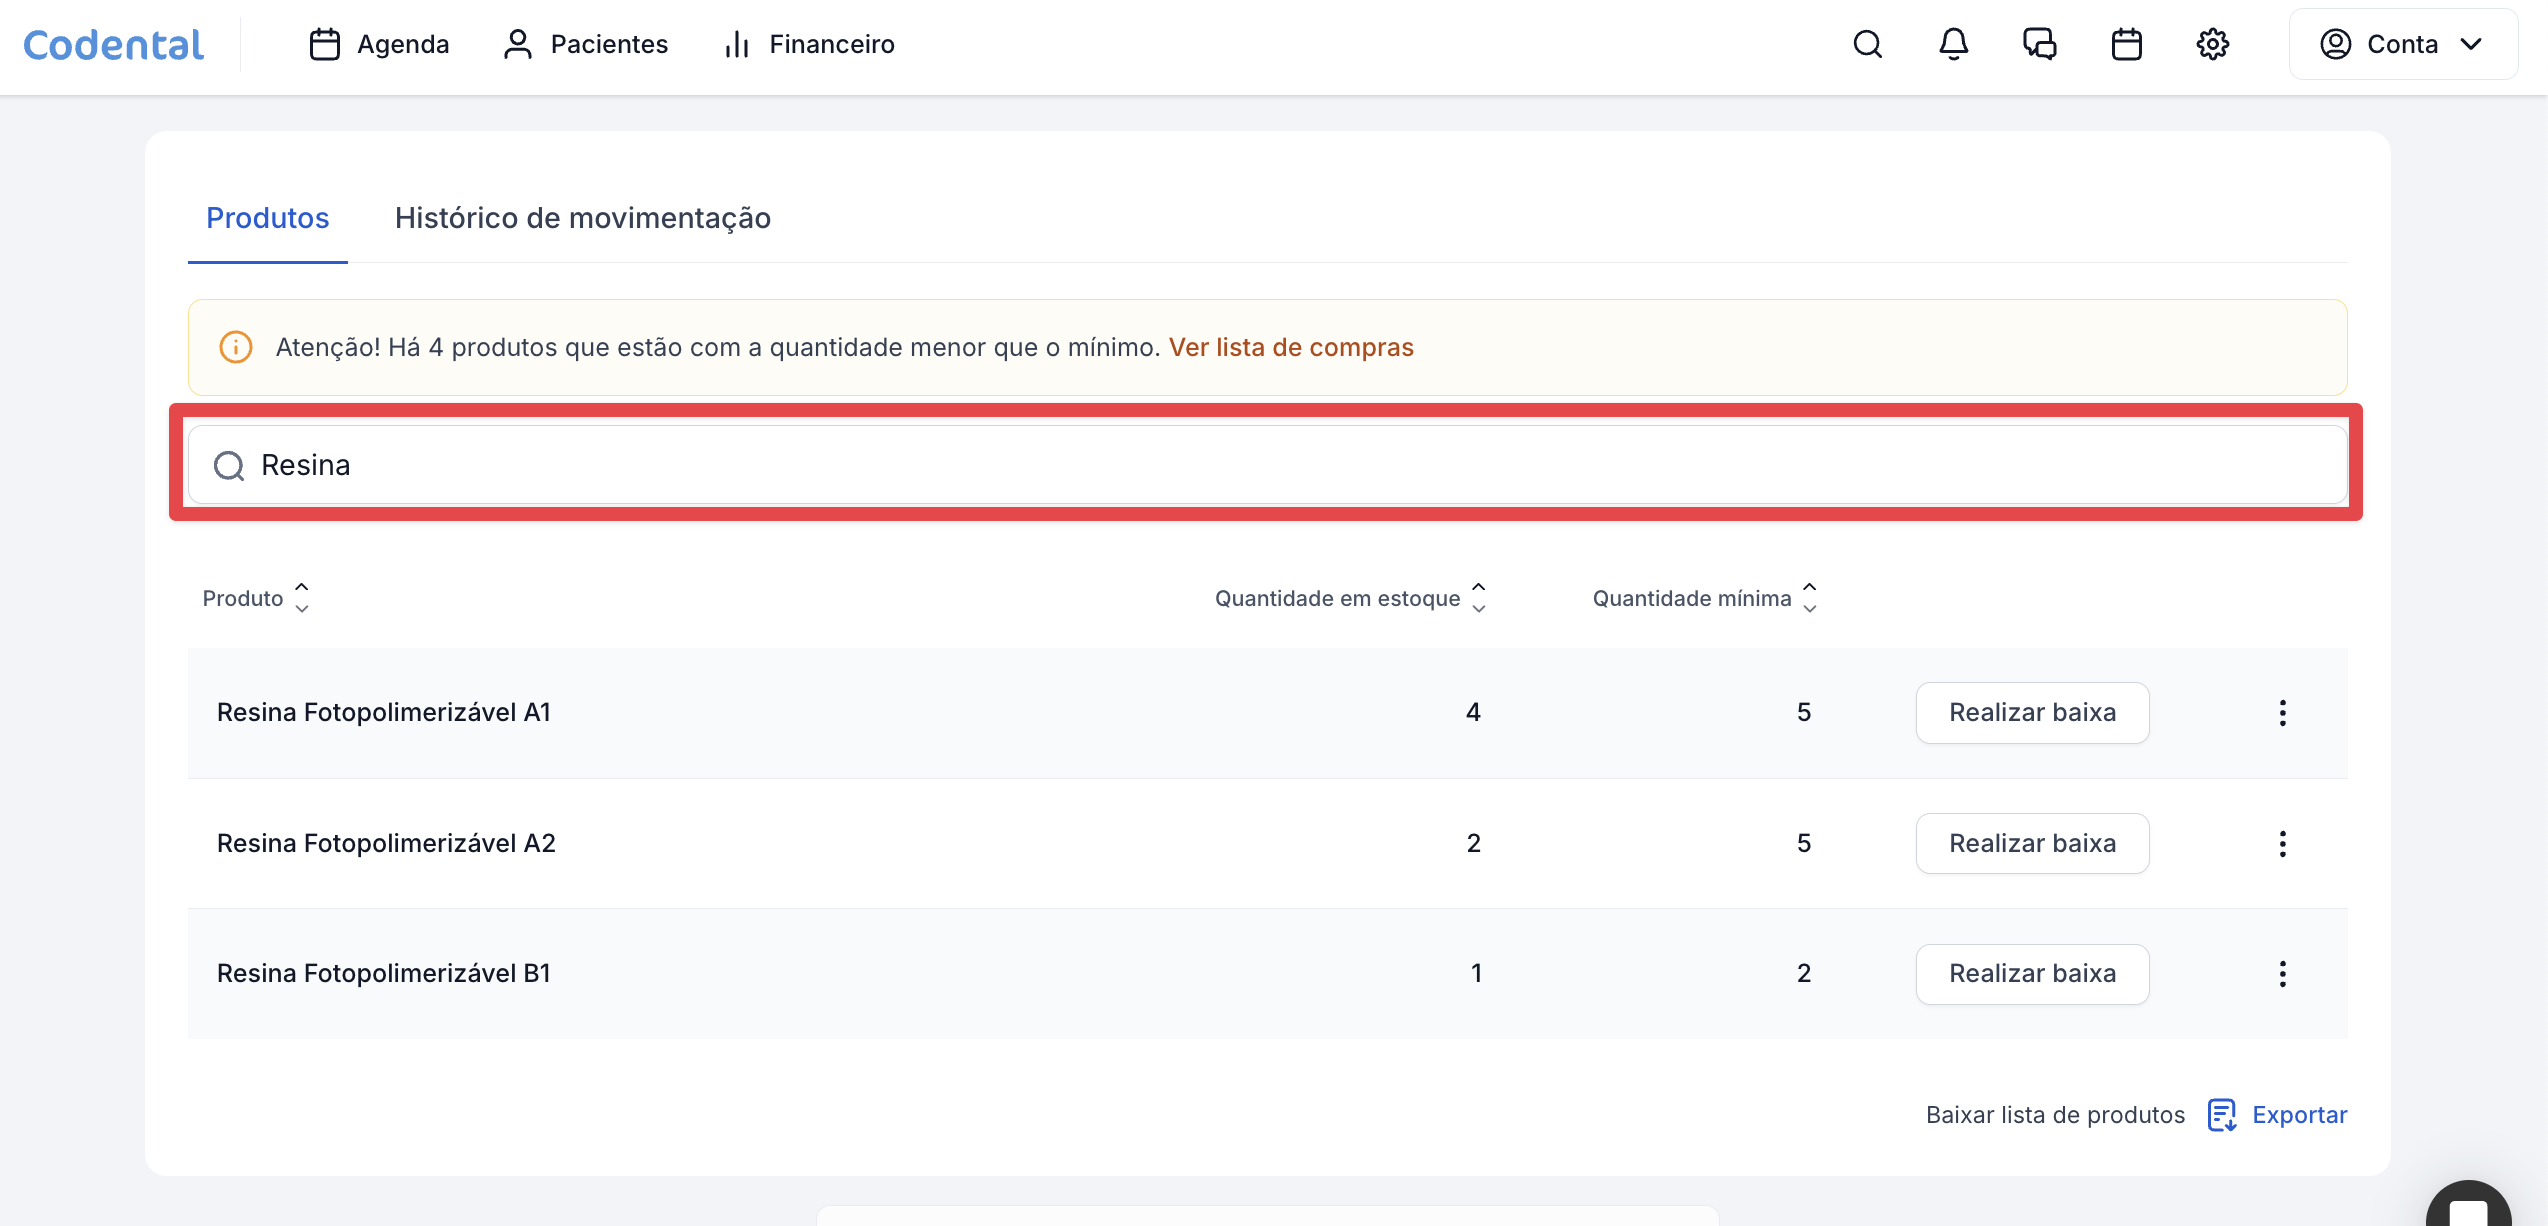Open Ver lista de compras link
This screenshot has width=2548, height=1226.
tap(1290, 347)
